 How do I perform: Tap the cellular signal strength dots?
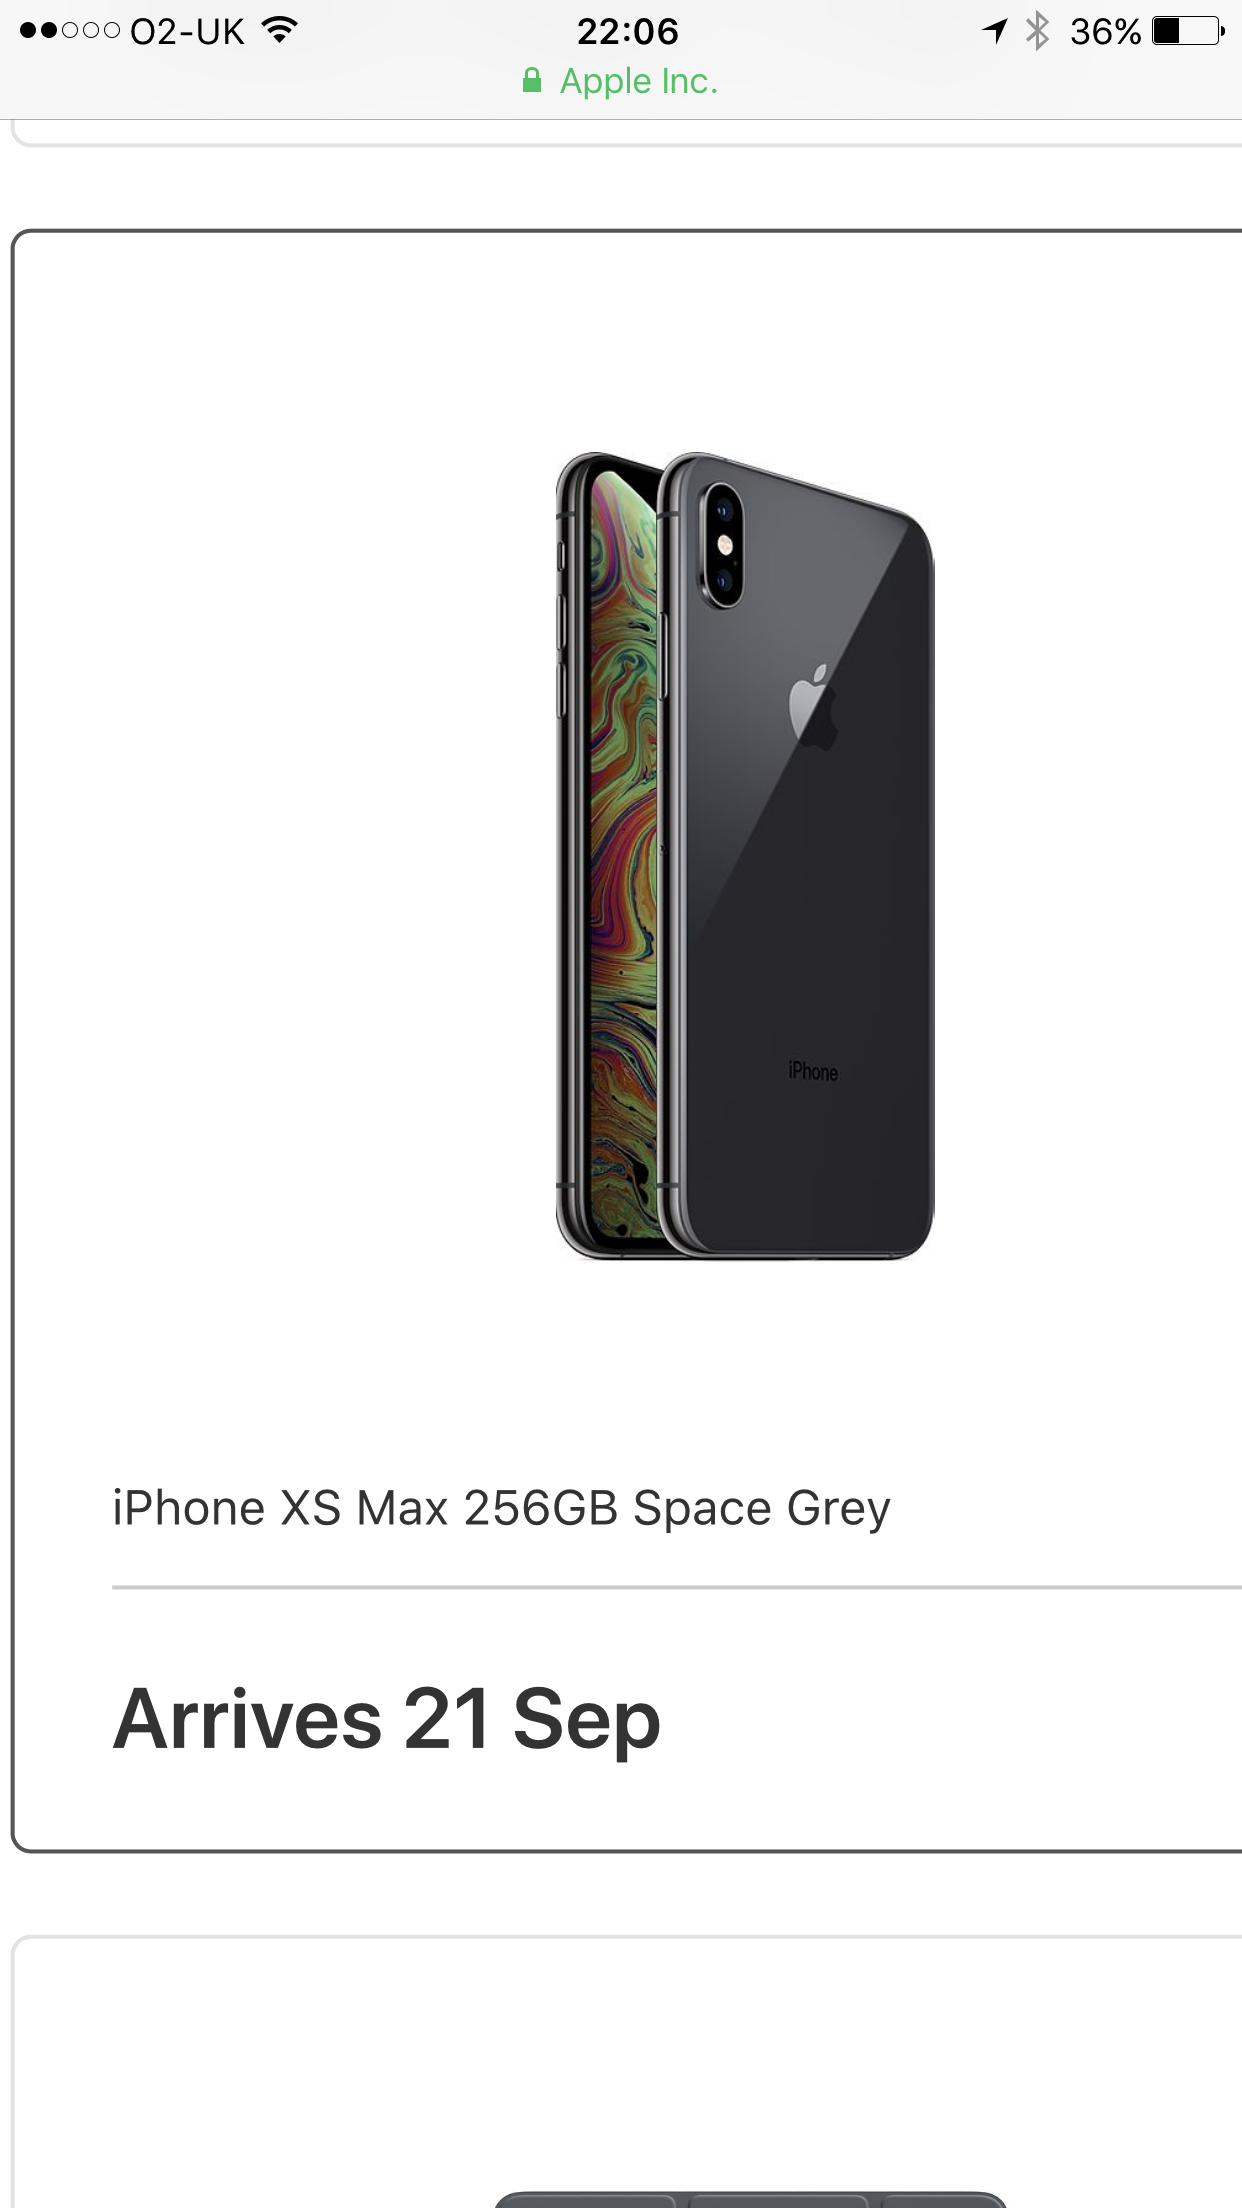70,31
